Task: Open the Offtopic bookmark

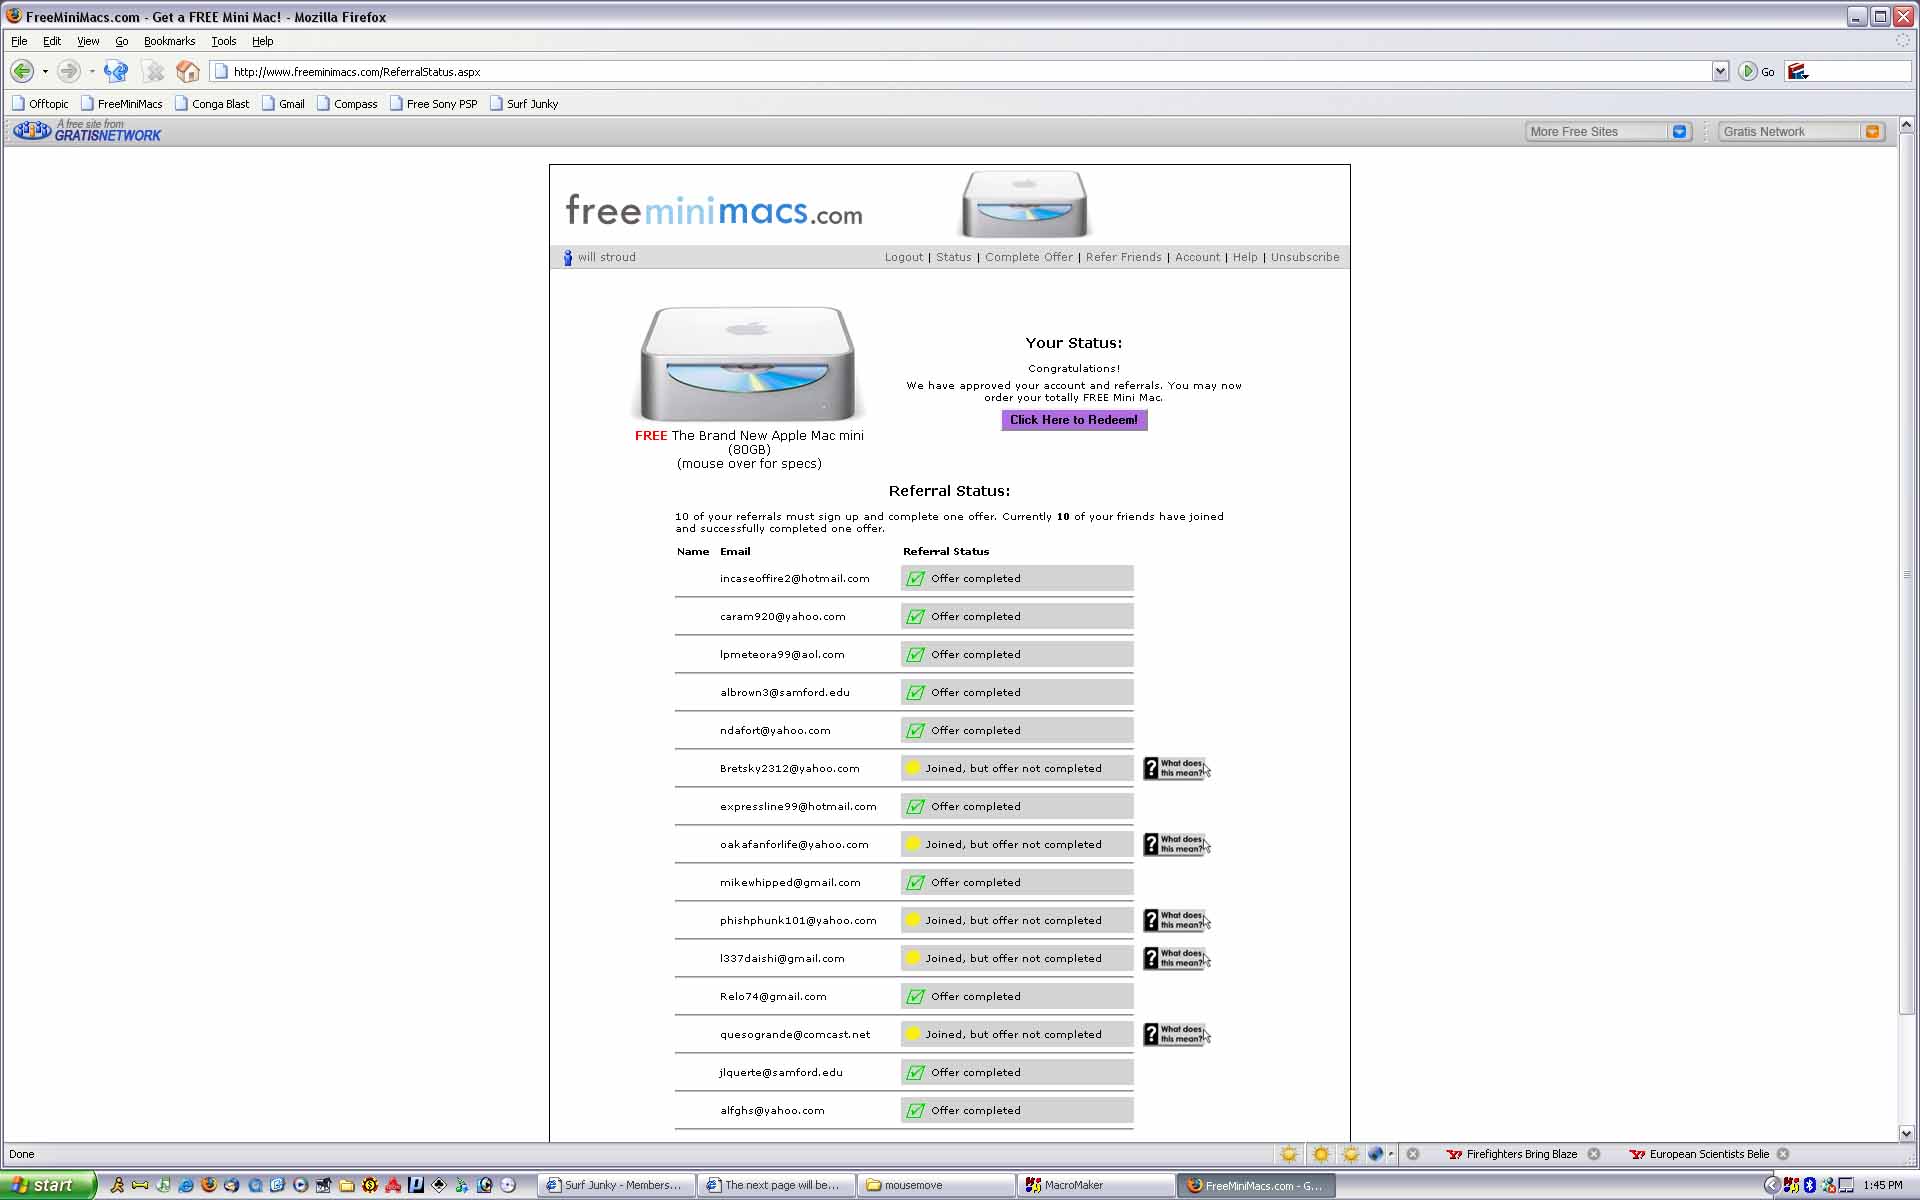Action: (40, 104)
